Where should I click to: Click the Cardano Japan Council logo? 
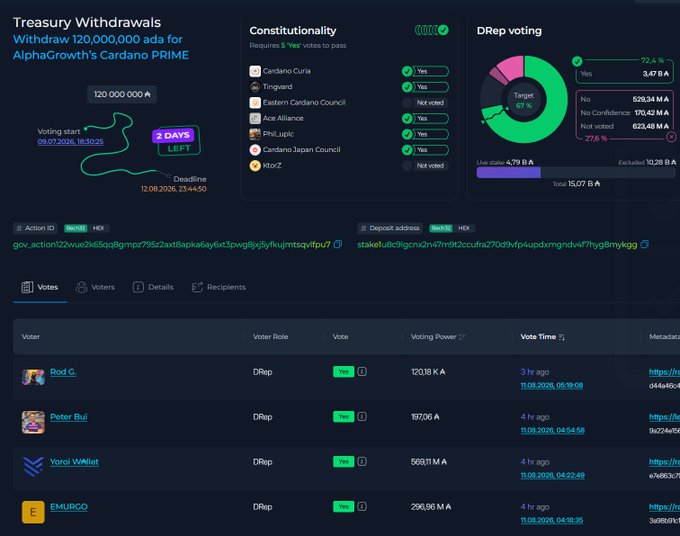pos(255,150)
